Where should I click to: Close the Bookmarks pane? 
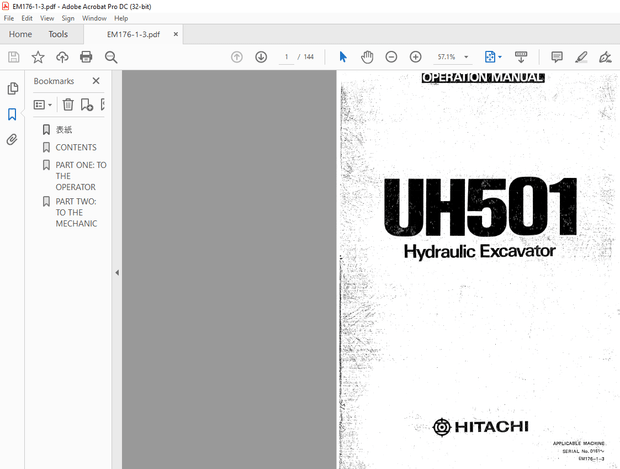pyautogui.click(x=96, y=81)
